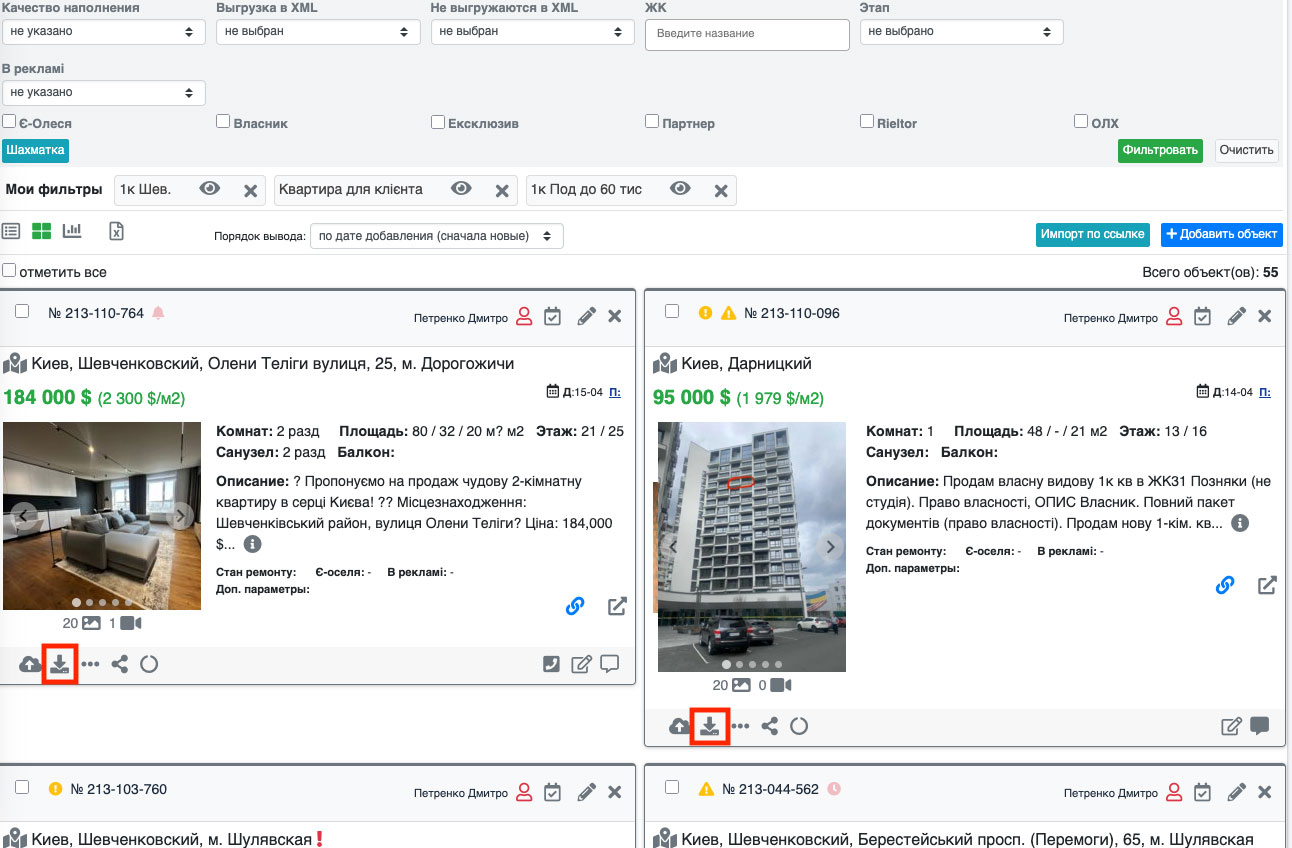Open the 'Этап' dropdown

click(960, 32)
